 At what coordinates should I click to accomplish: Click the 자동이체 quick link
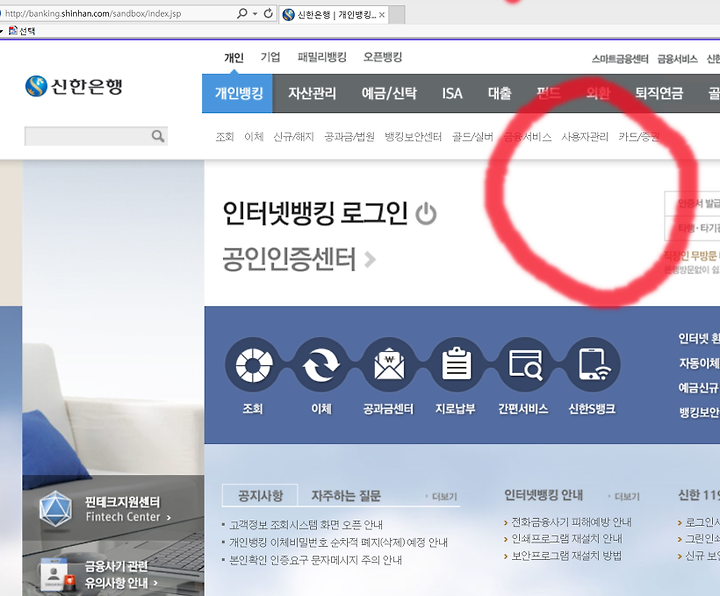[699, 363]
